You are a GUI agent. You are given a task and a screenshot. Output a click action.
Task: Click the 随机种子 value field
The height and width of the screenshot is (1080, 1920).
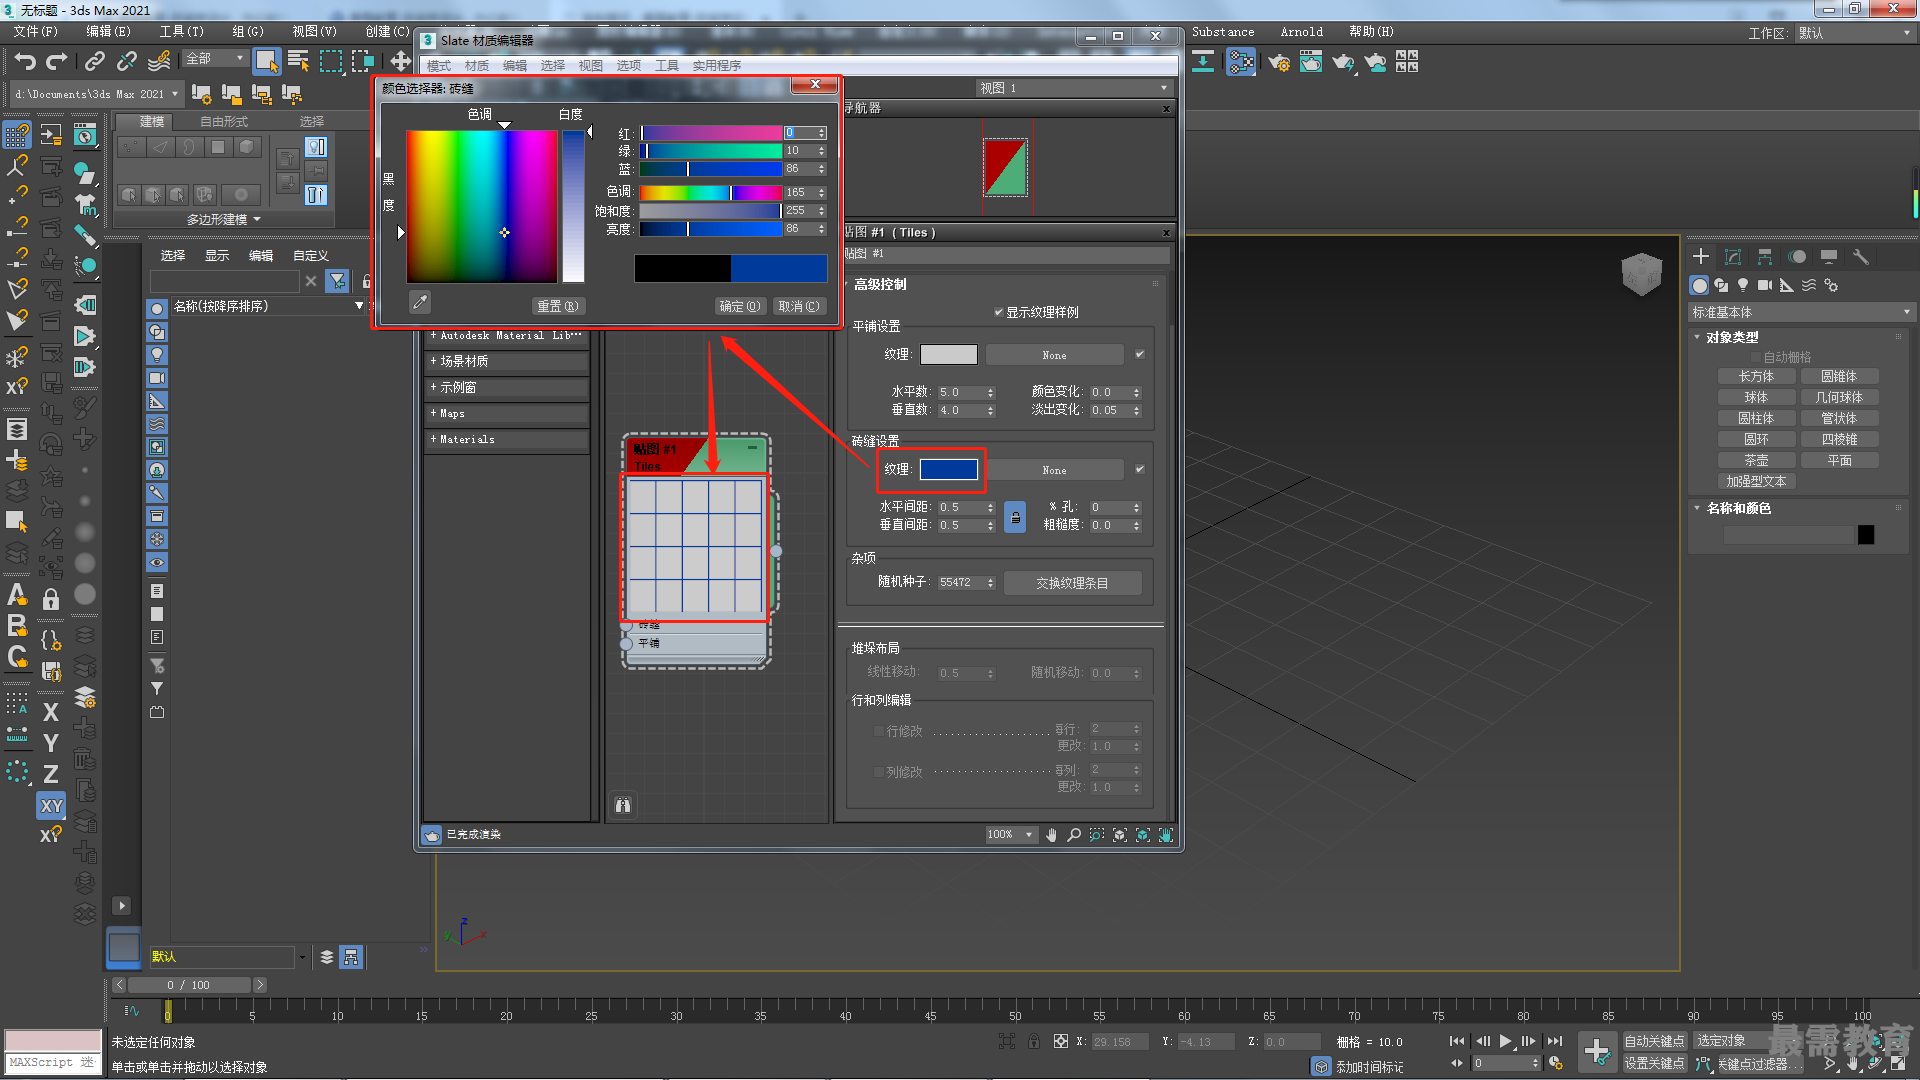[962, 583]
